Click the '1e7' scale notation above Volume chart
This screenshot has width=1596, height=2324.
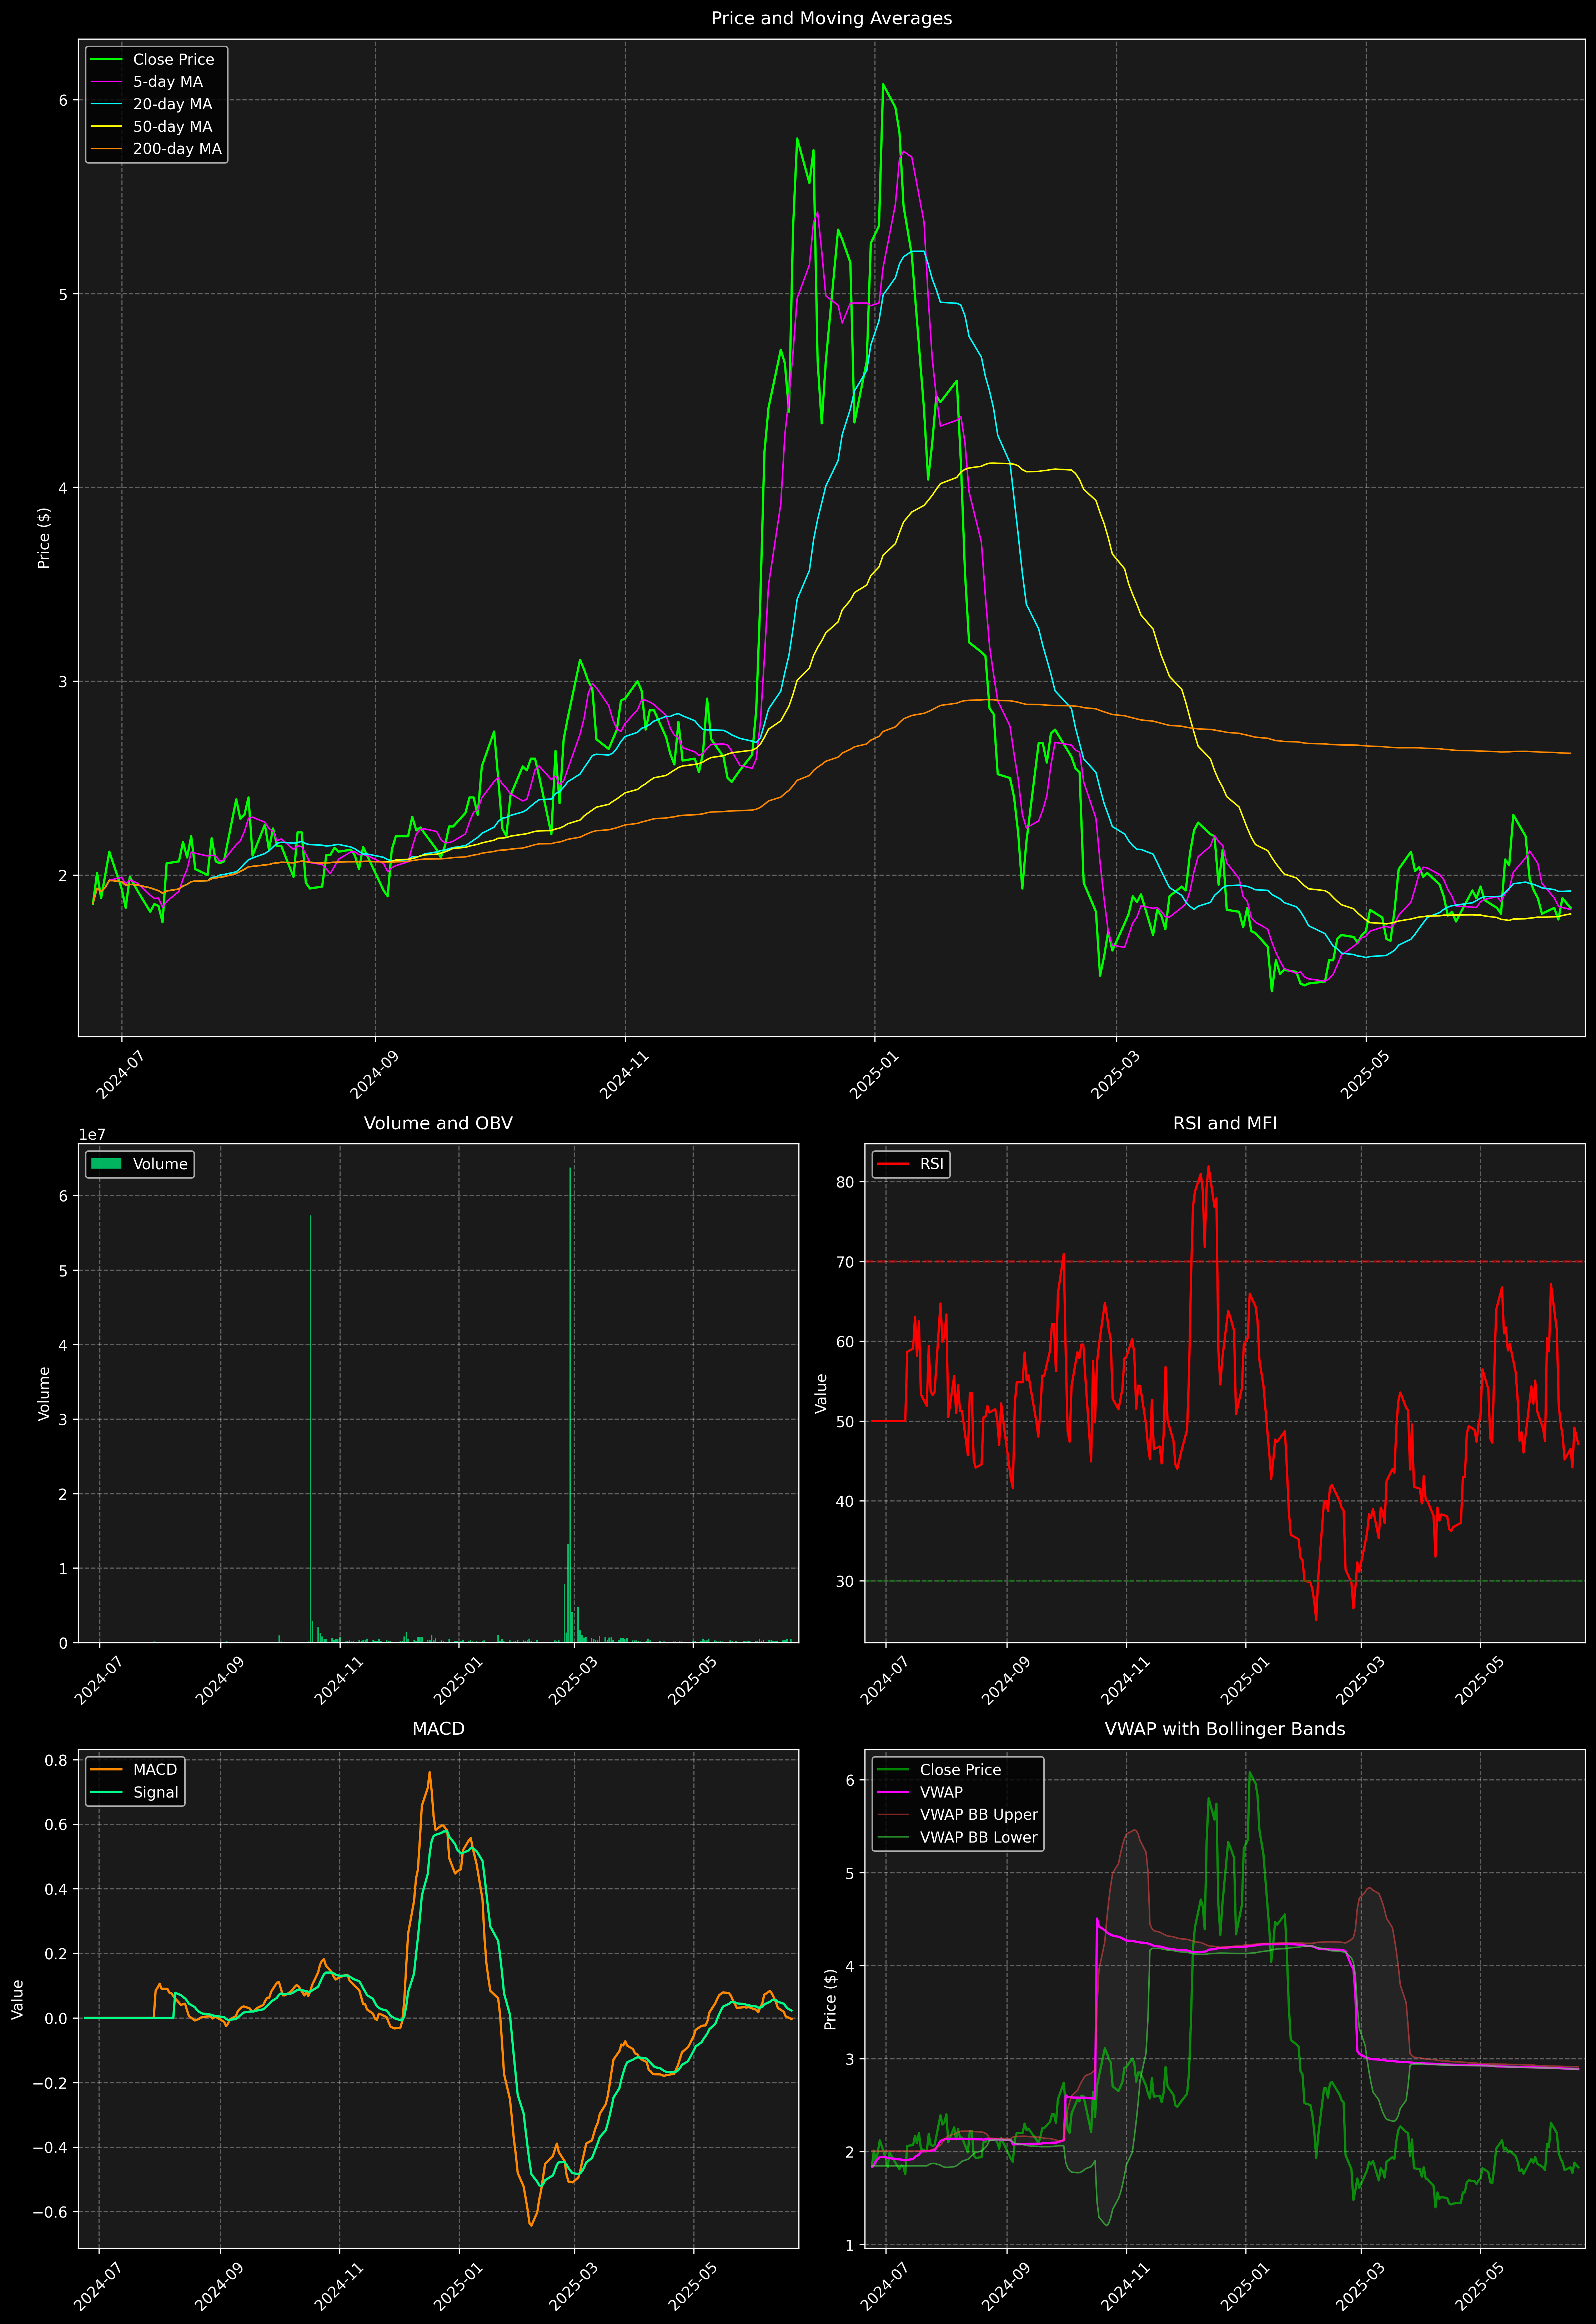92,1135
